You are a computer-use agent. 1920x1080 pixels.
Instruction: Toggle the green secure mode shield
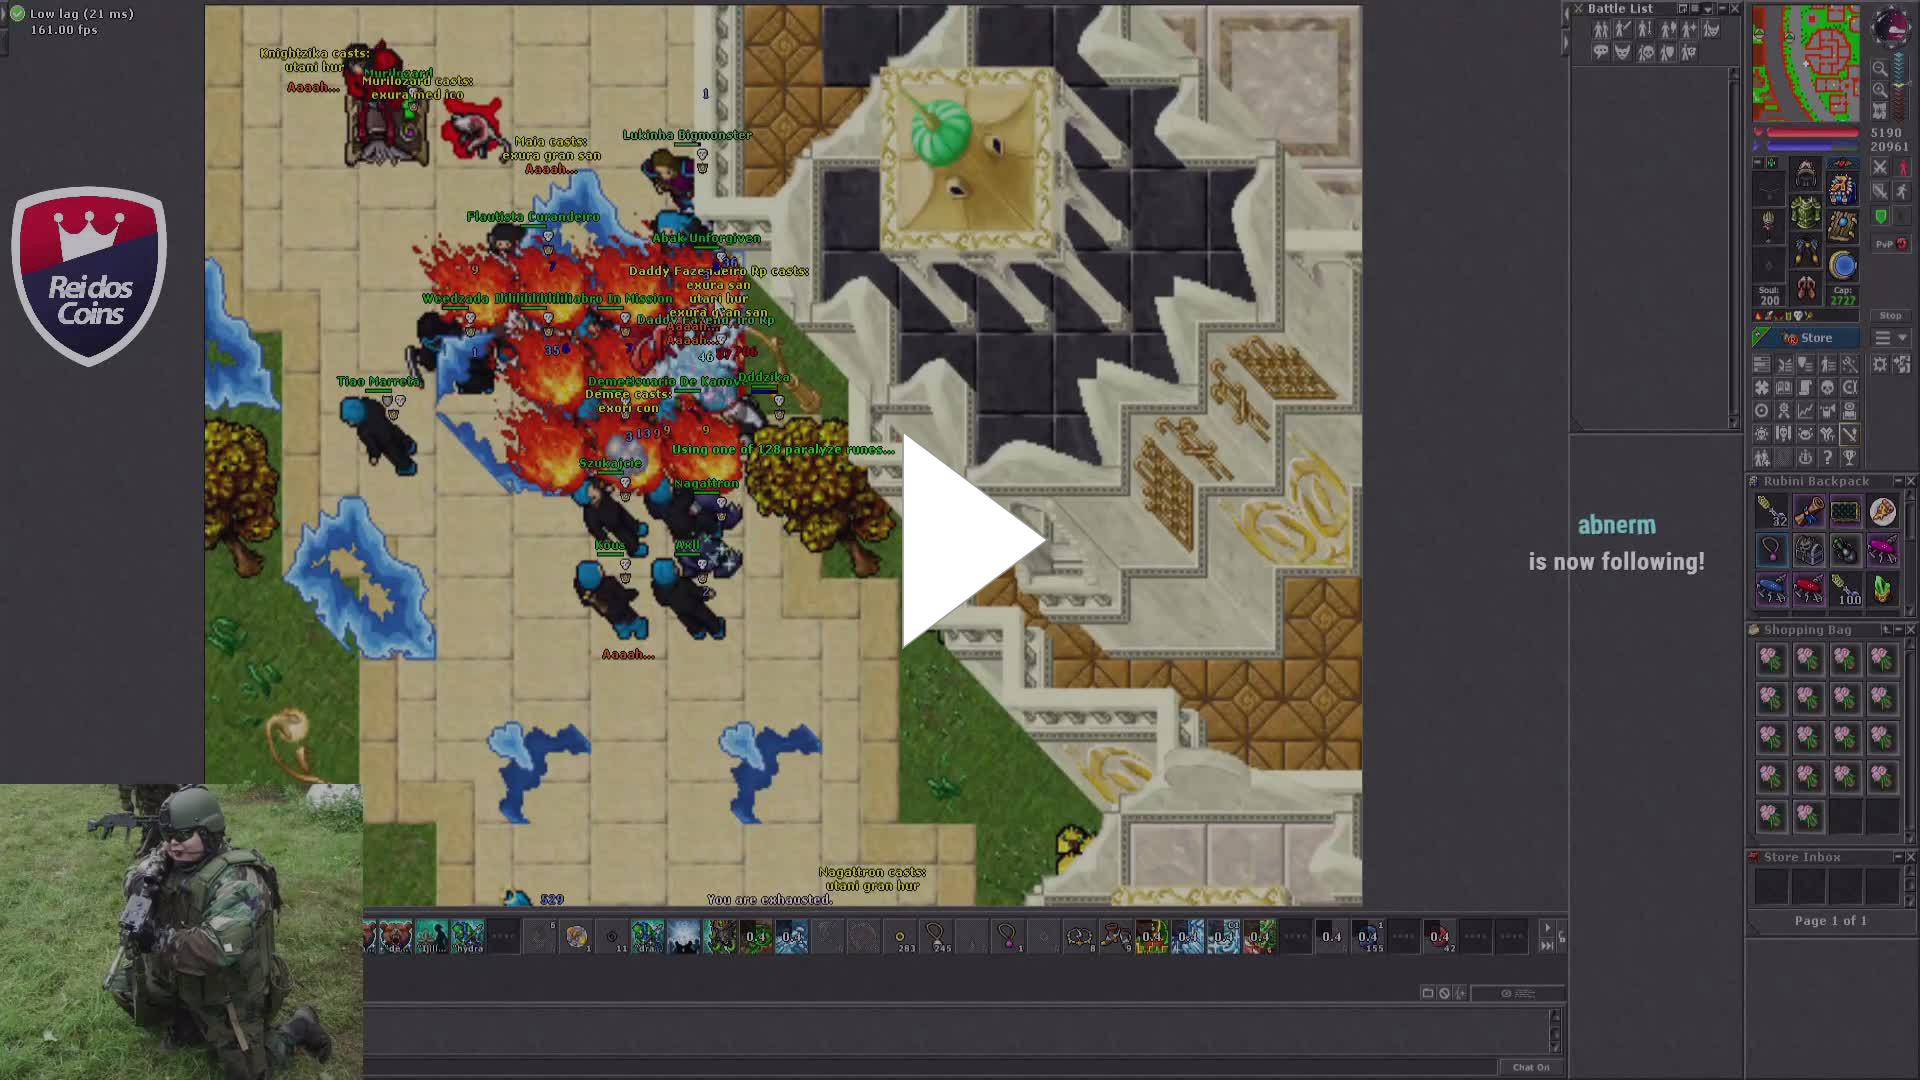click(x=1880, y=217)
